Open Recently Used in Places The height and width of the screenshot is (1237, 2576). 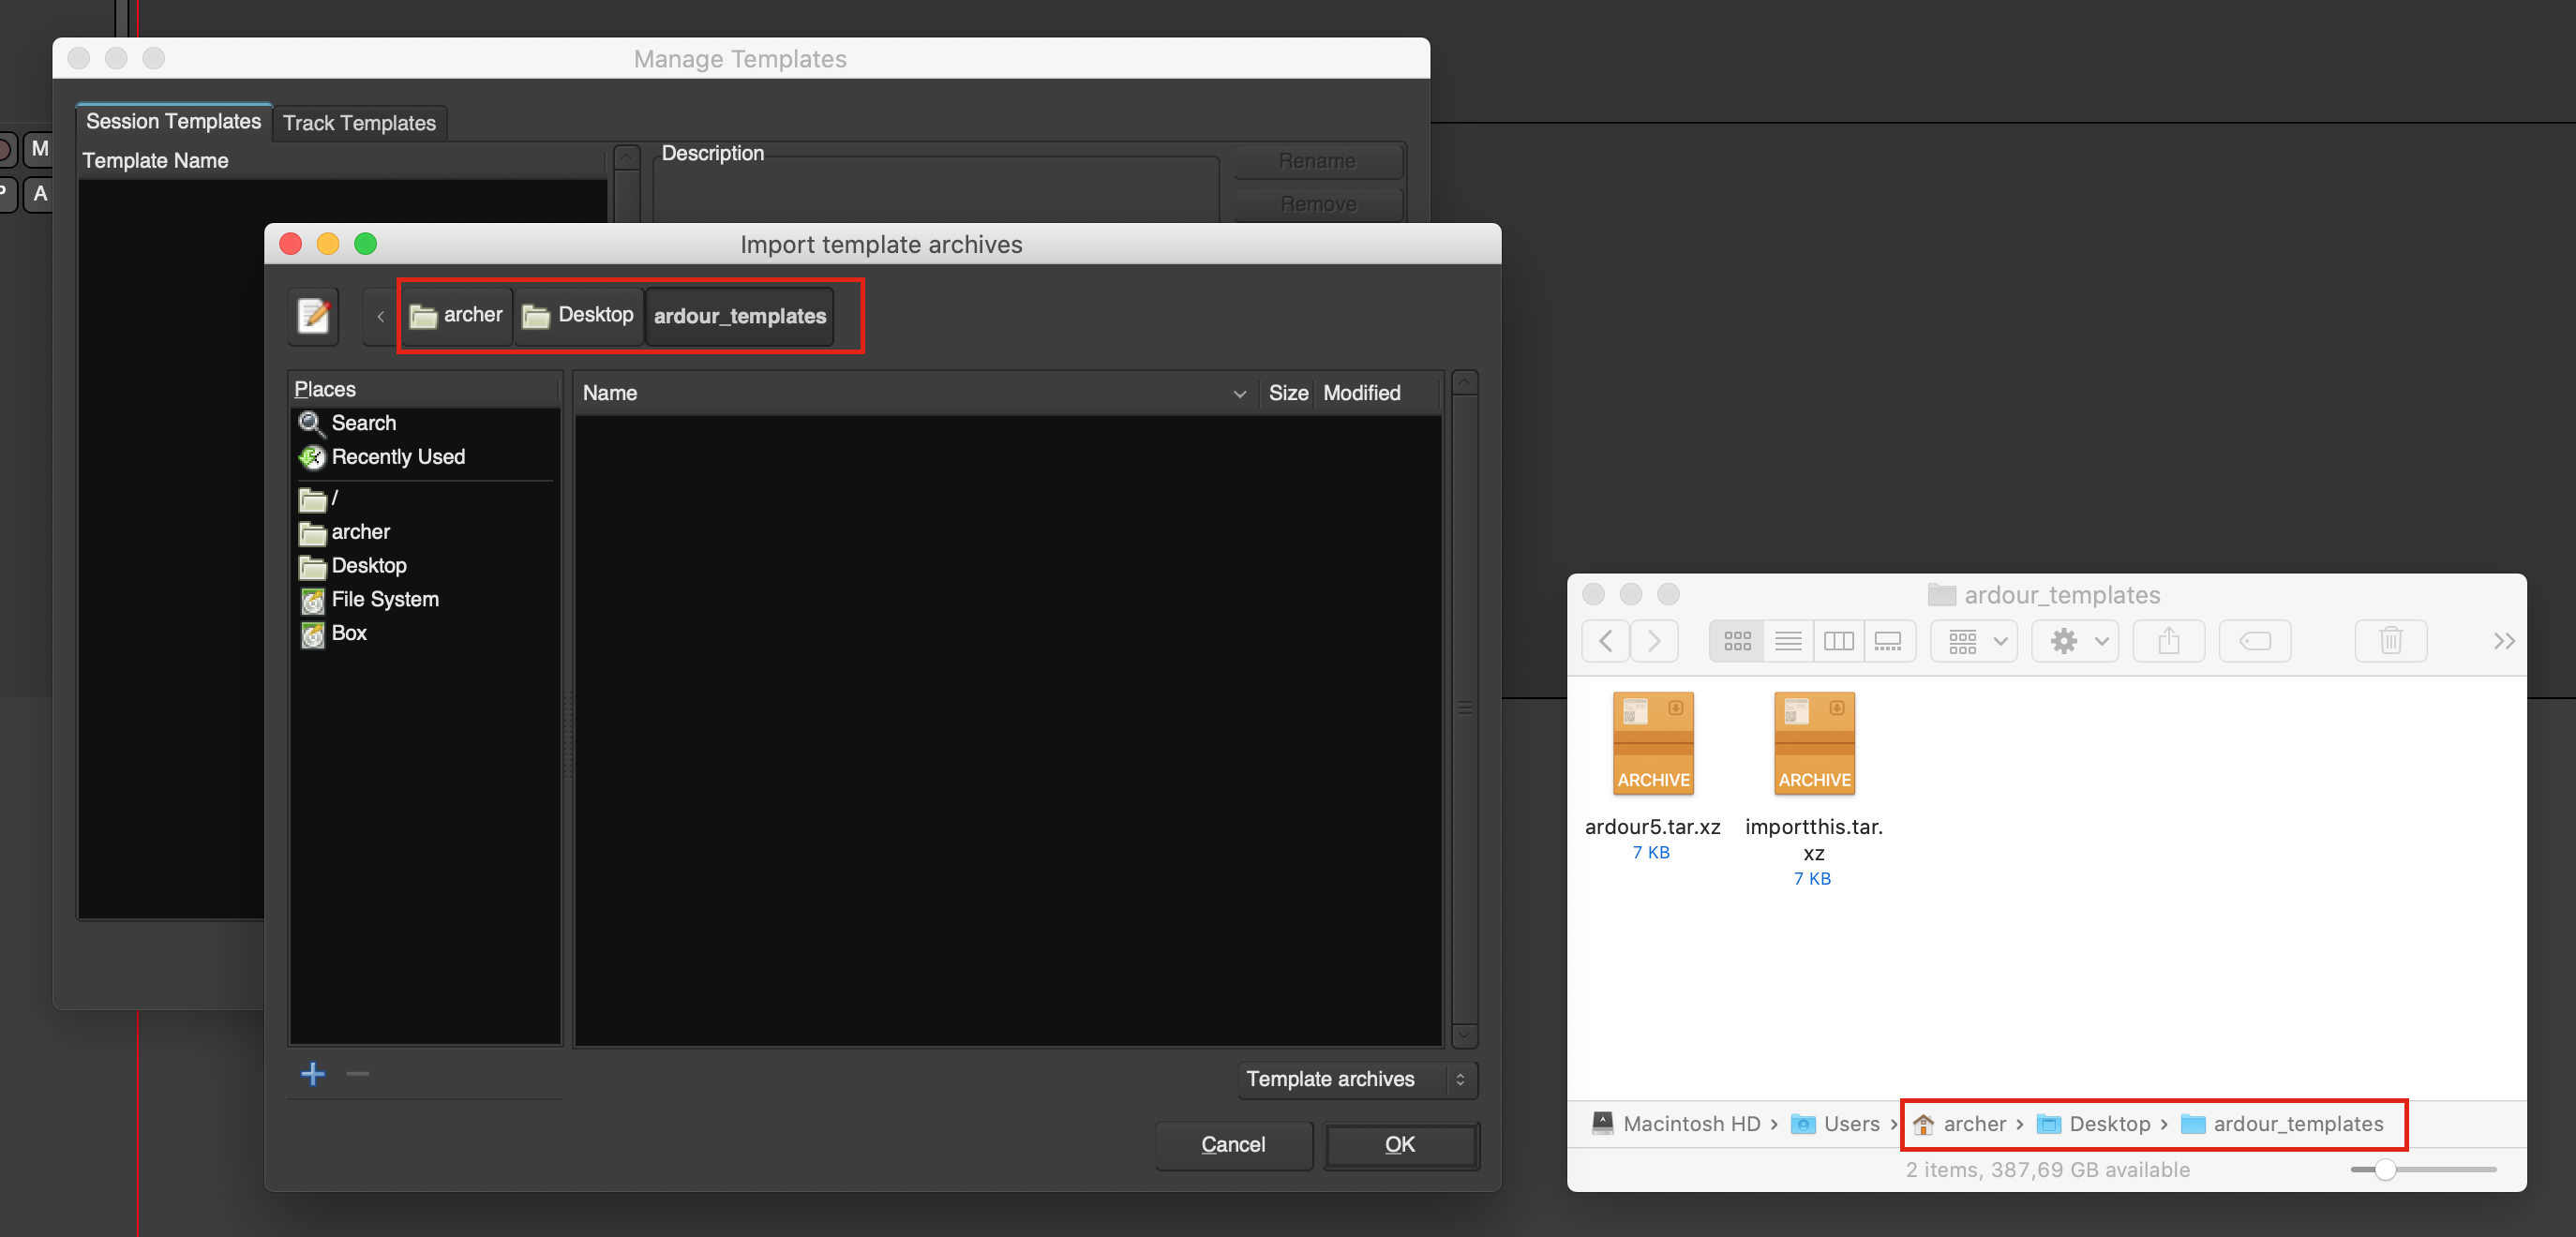click(x=397, y=457)
